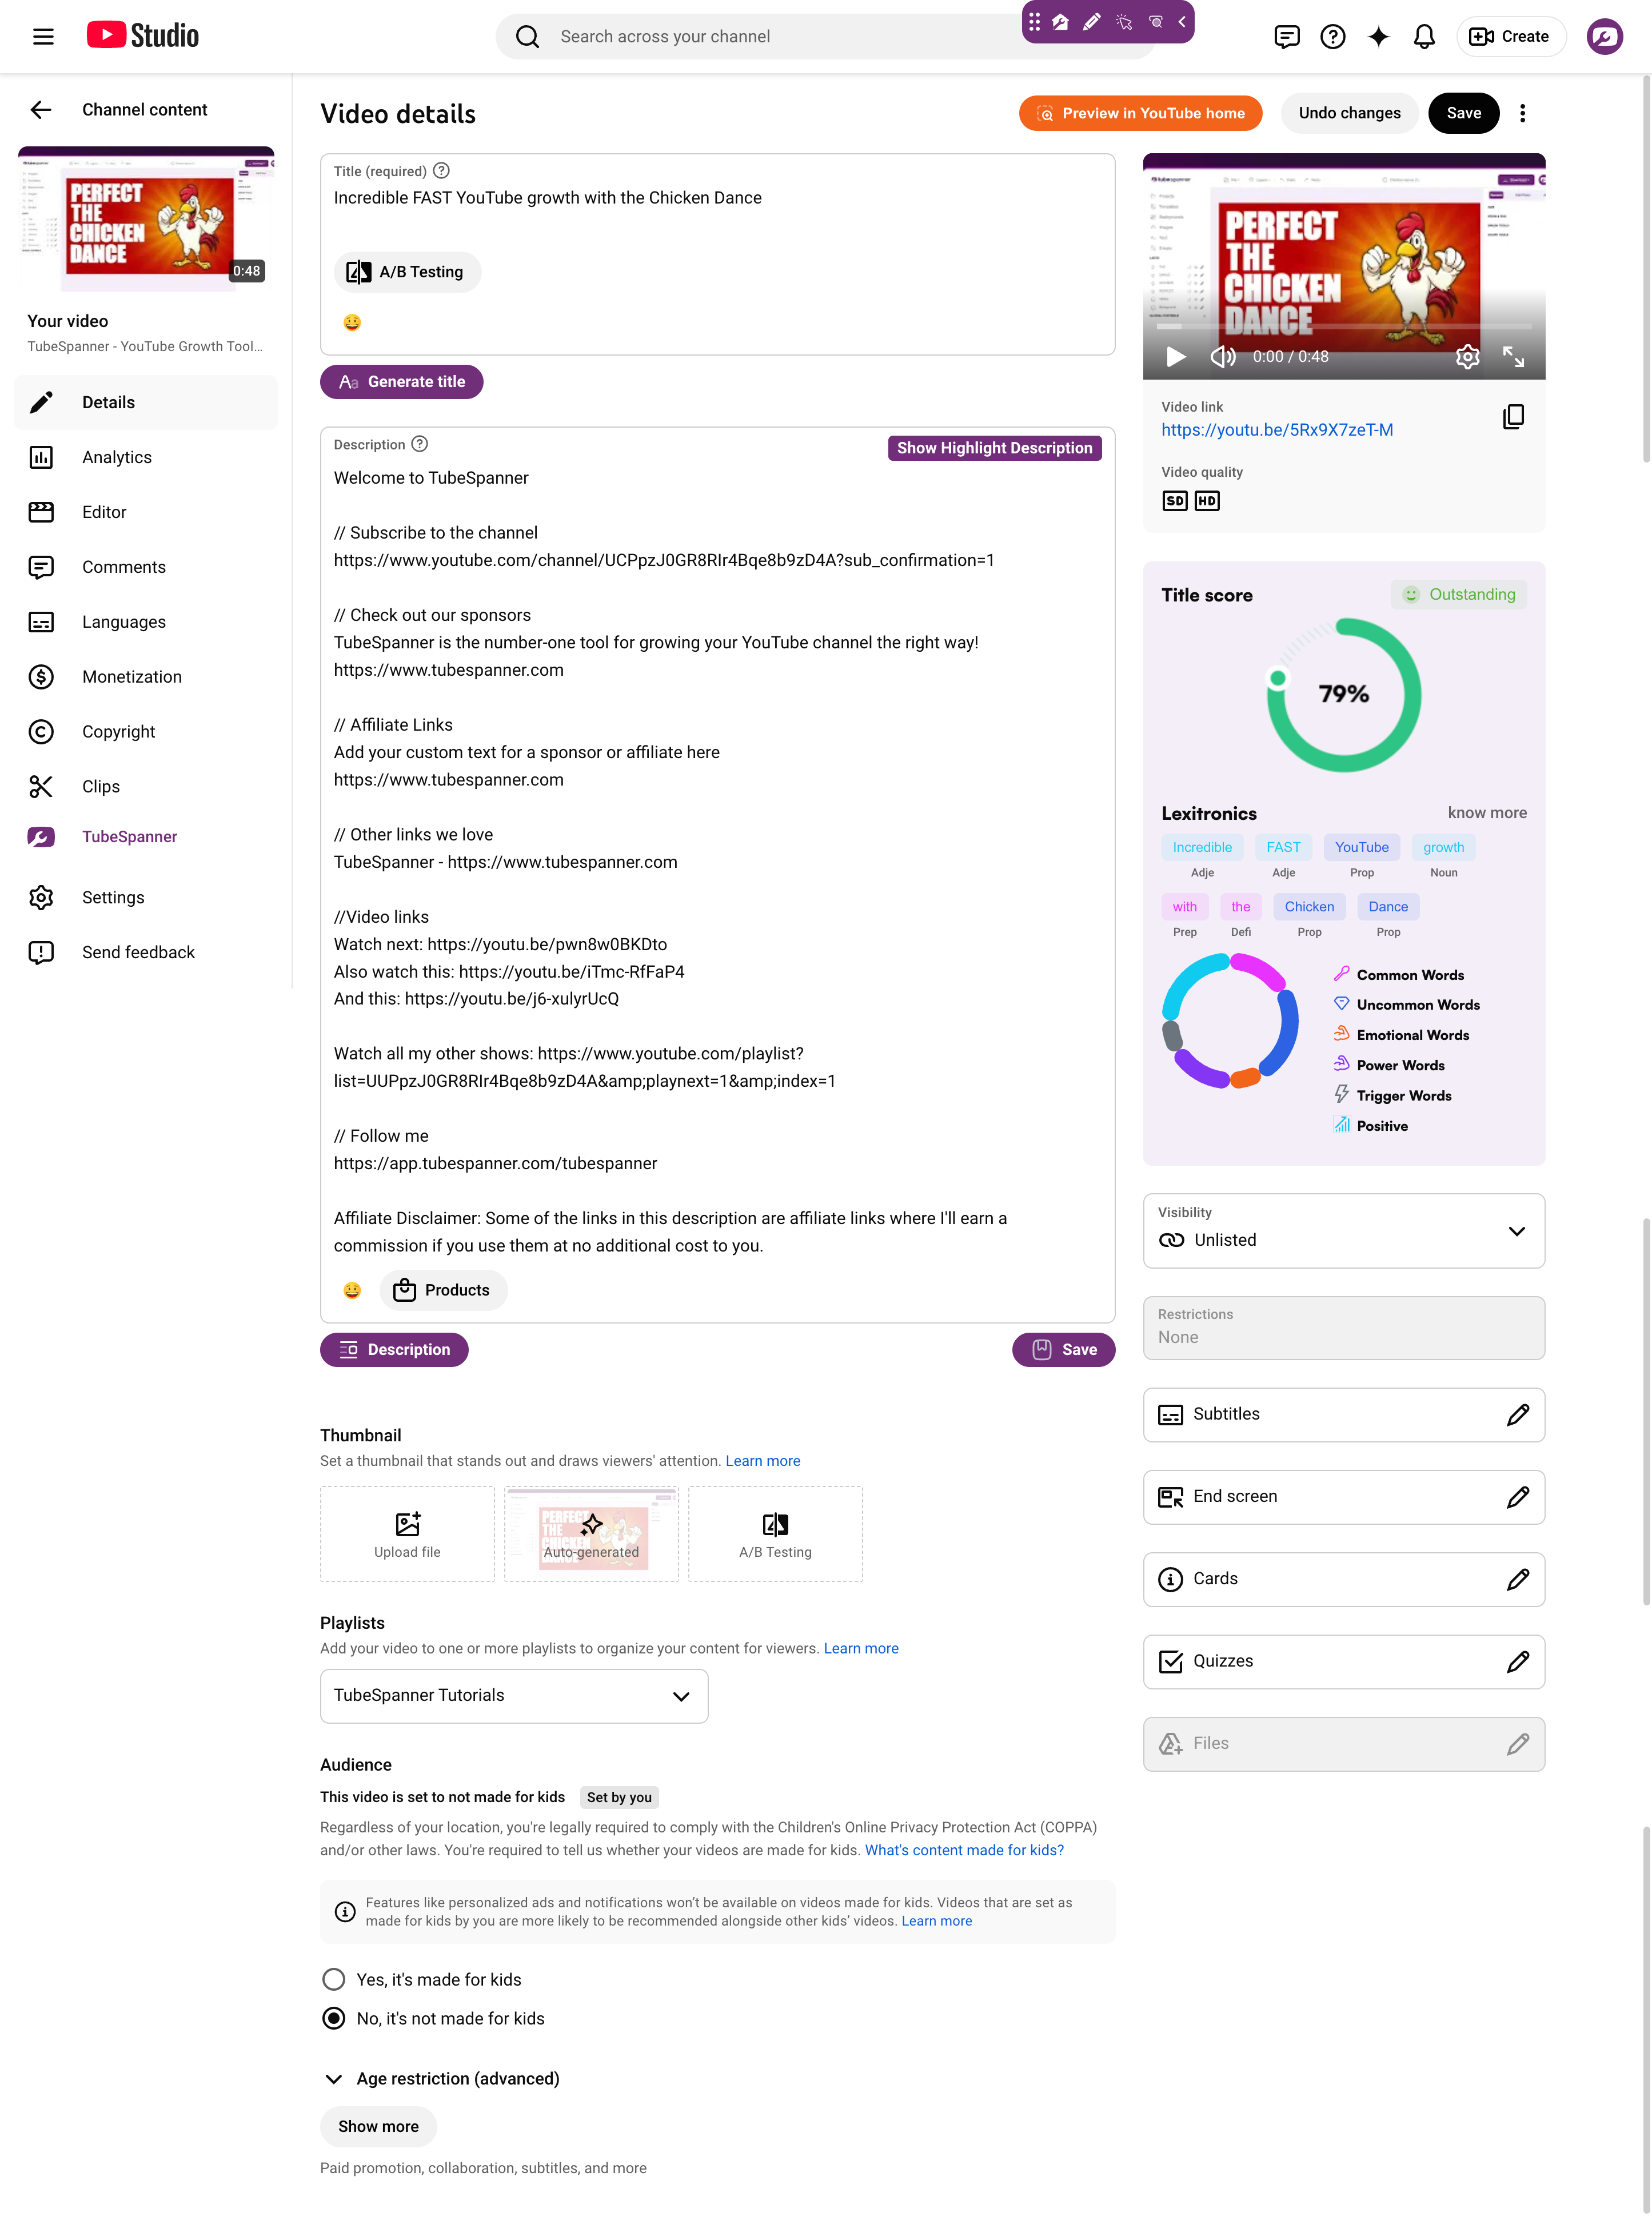Image resolution: width=1652 pixels, height=2216 pixels.
Task: Click the Products button
Action: (443, 1290)
